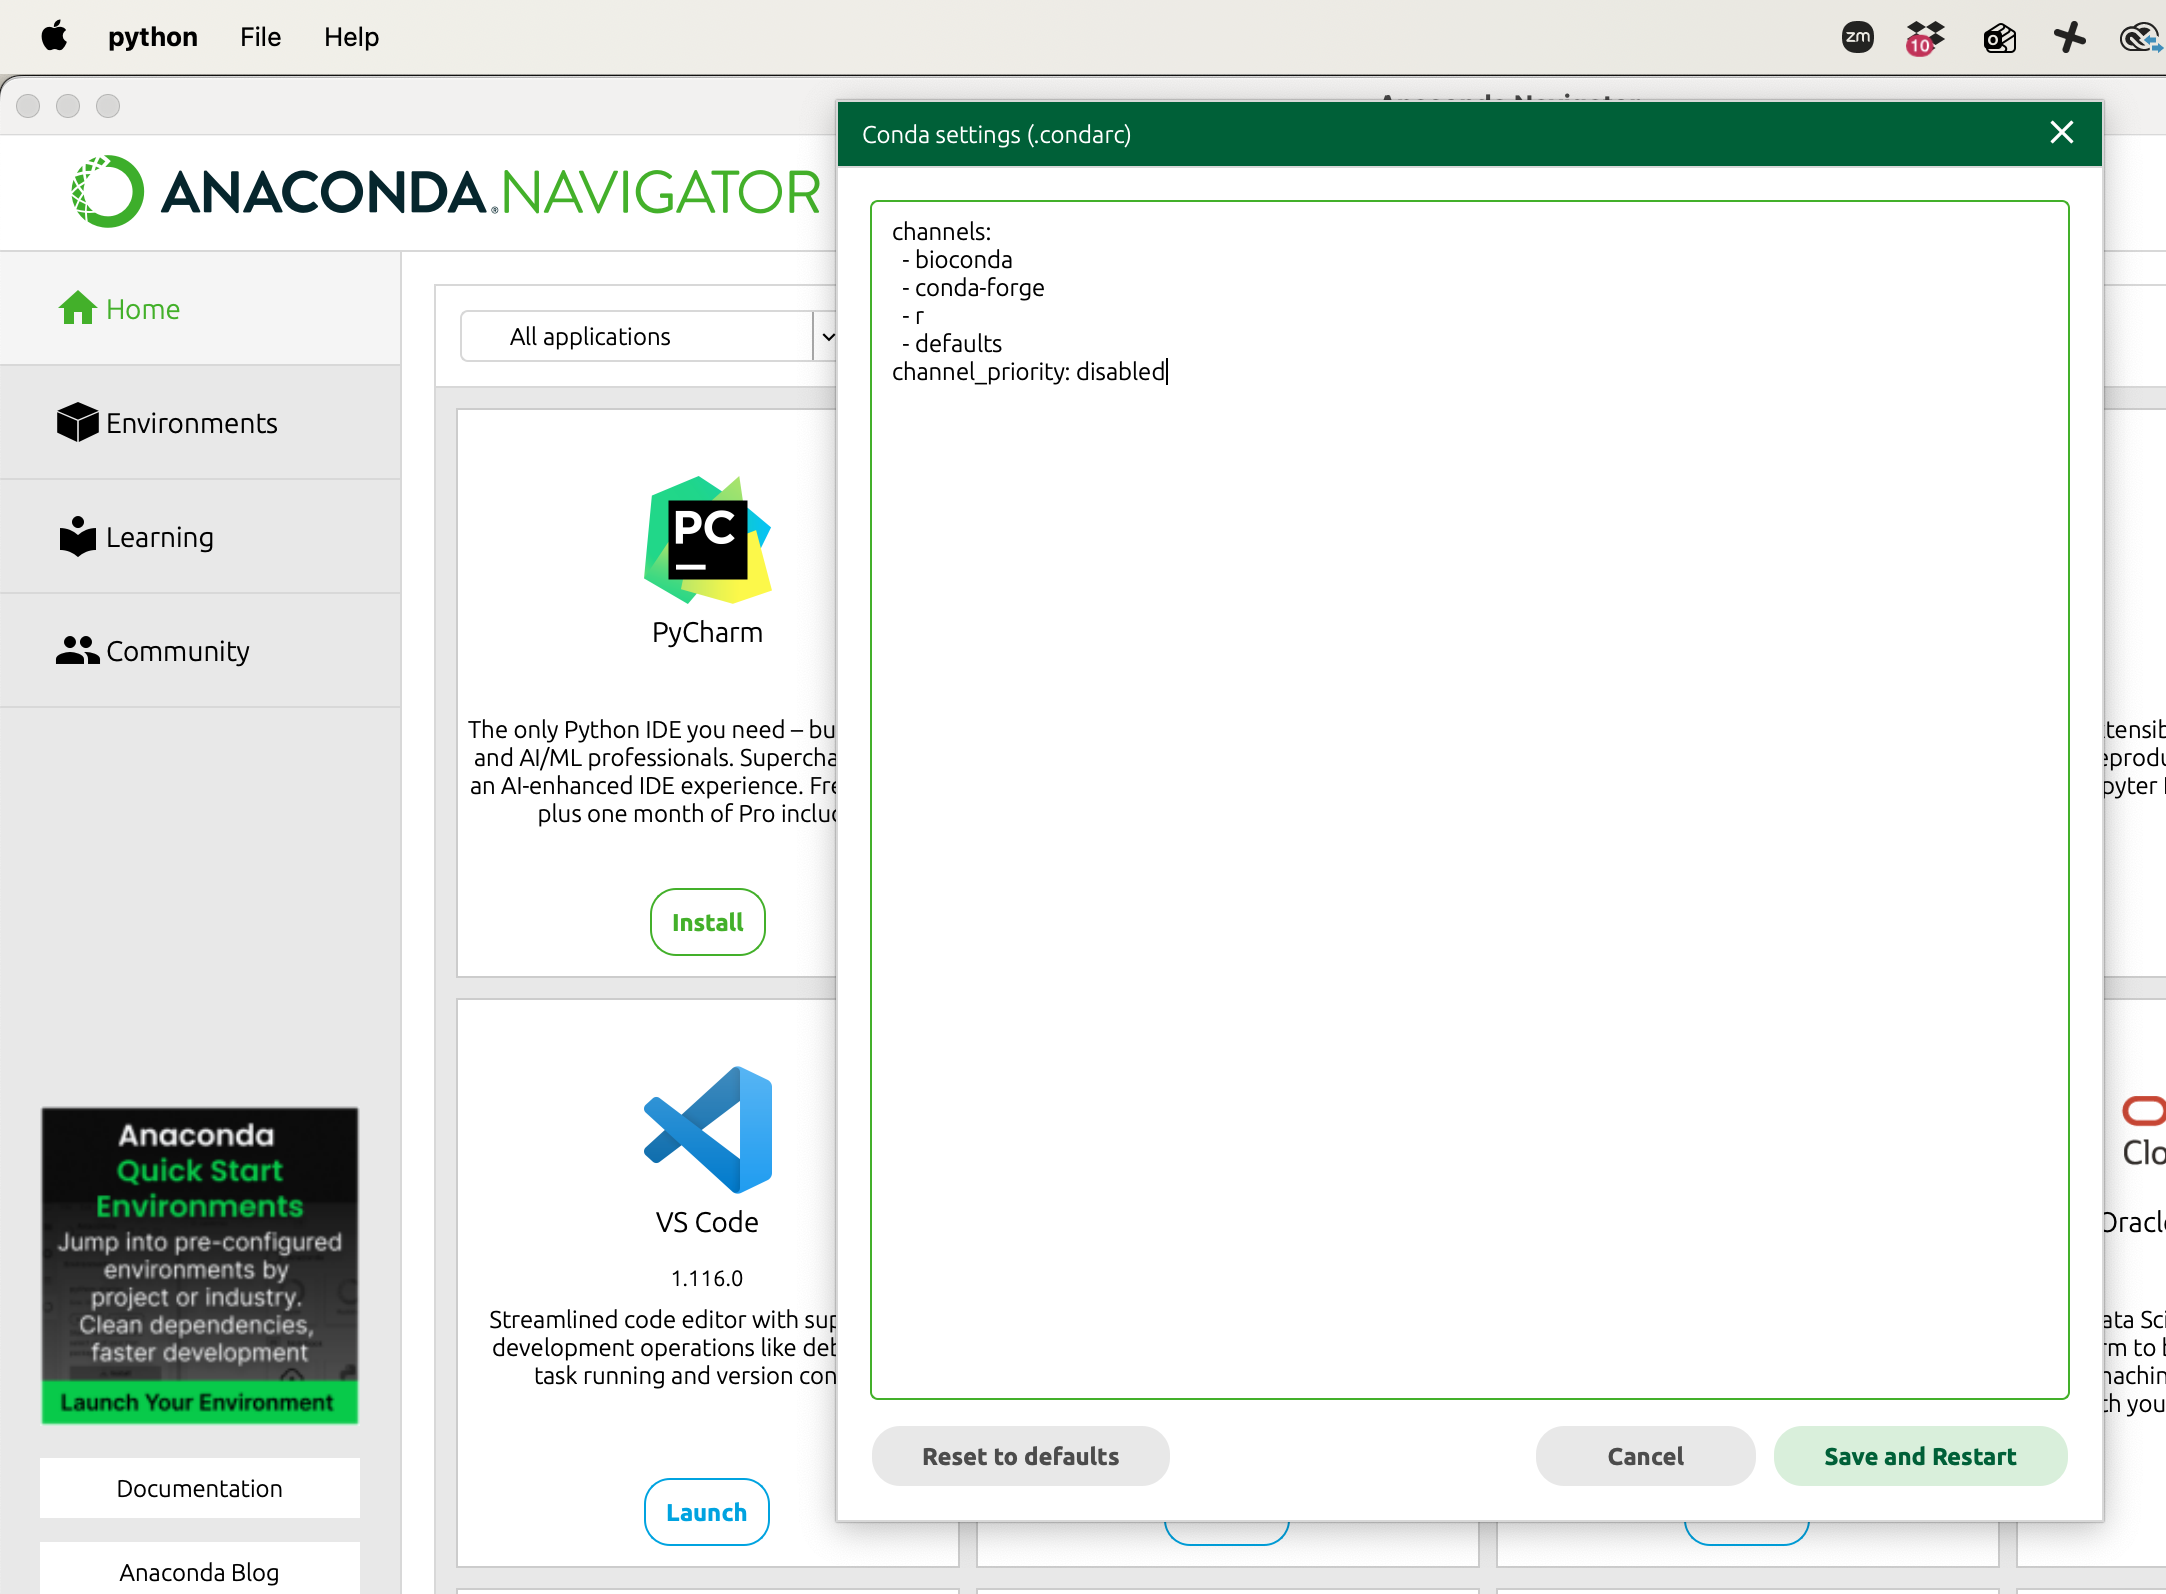Click the 'channels:' line

click(942, 232)
